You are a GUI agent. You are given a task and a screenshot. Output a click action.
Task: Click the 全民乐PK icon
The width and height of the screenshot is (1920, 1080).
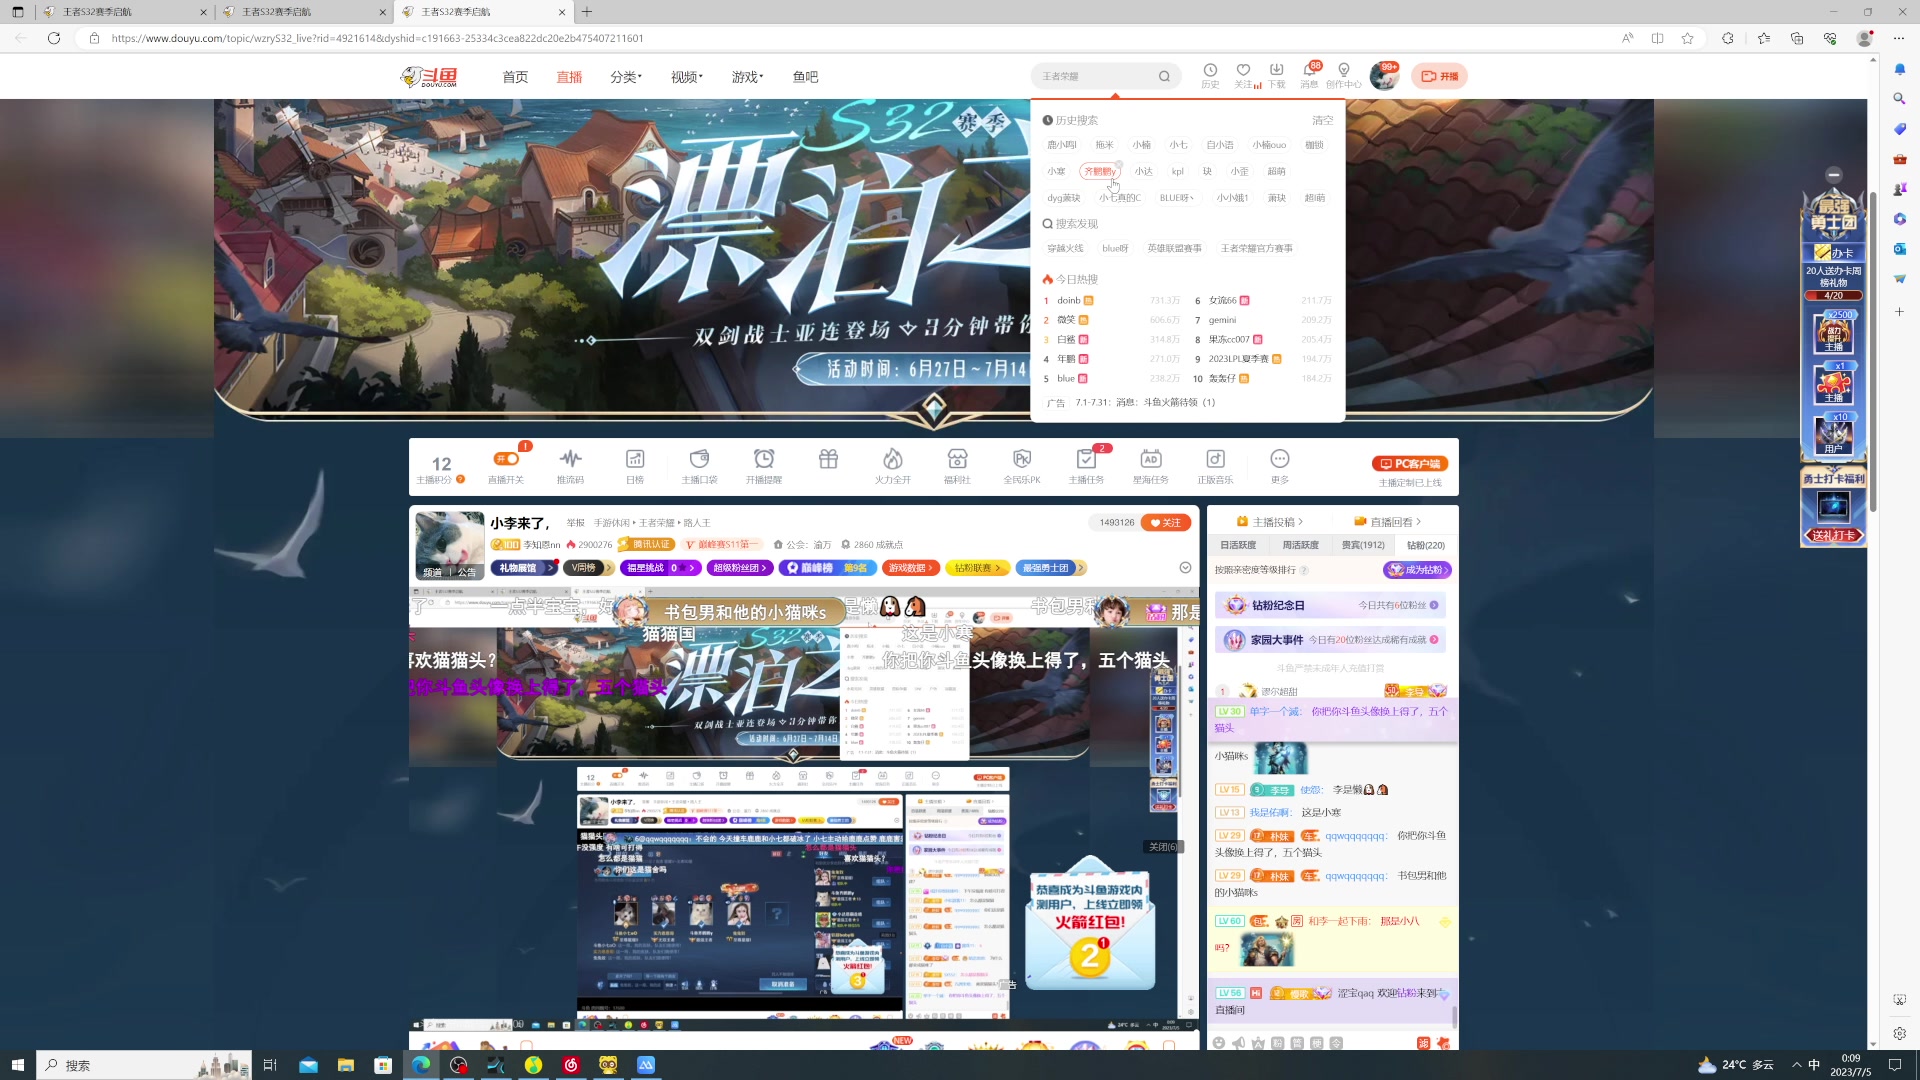tap(1021, 460)
